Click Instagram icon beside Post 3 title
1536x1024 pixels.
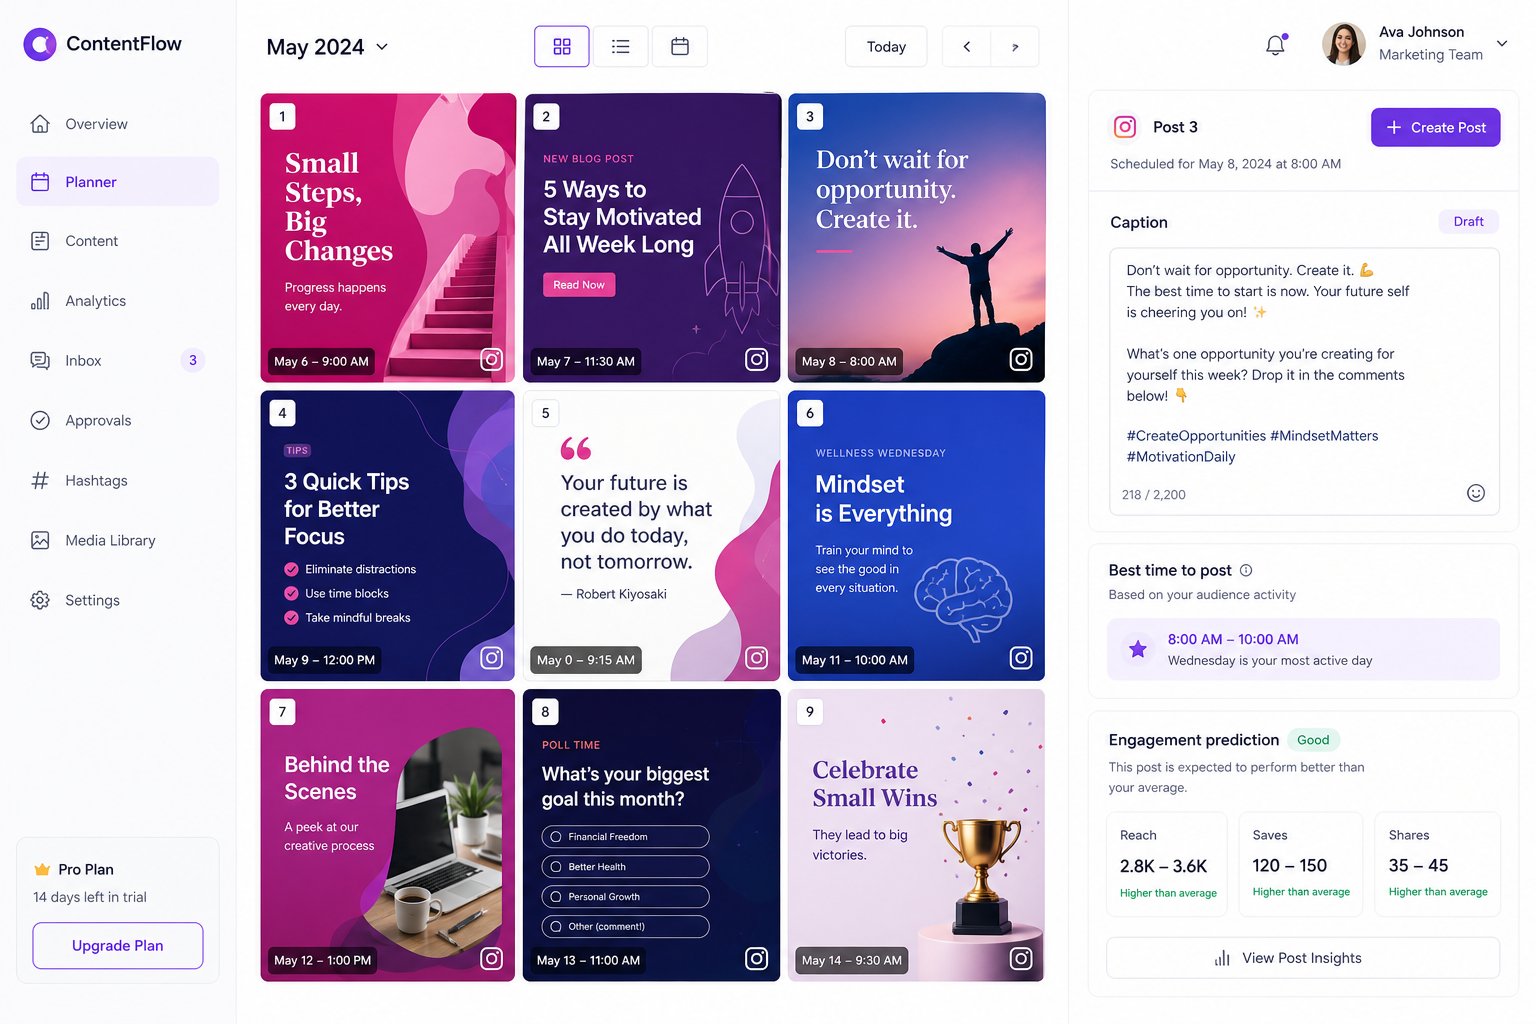[1125, 127]
